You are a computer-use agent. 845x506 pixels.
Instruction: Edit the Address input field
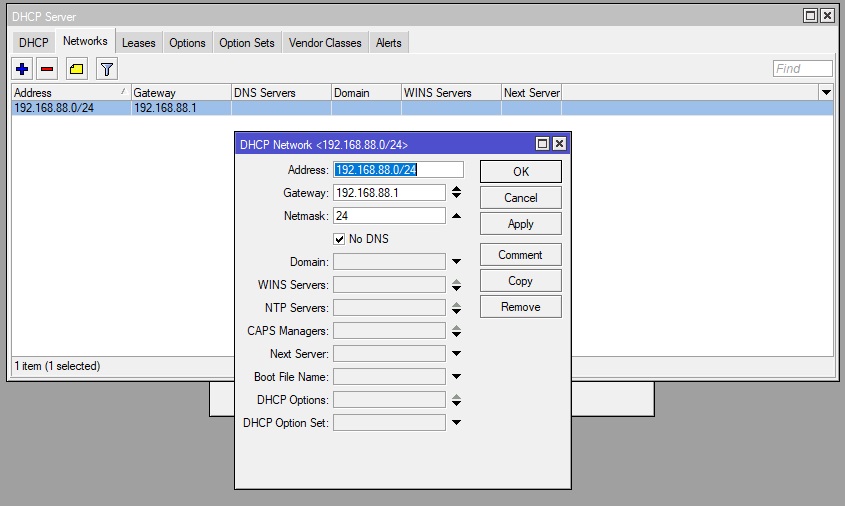coord(398,170)
